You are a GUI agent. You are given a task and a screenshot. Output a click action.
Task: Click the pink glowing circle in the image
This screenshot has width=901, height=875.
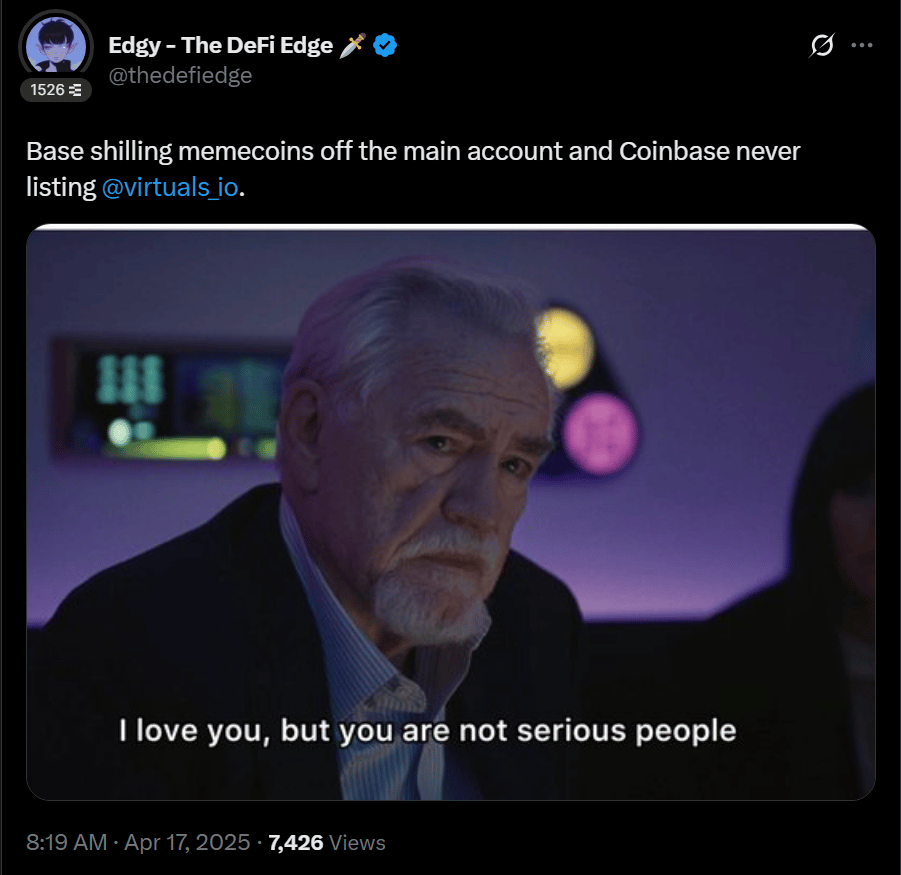tap(600, 432)
